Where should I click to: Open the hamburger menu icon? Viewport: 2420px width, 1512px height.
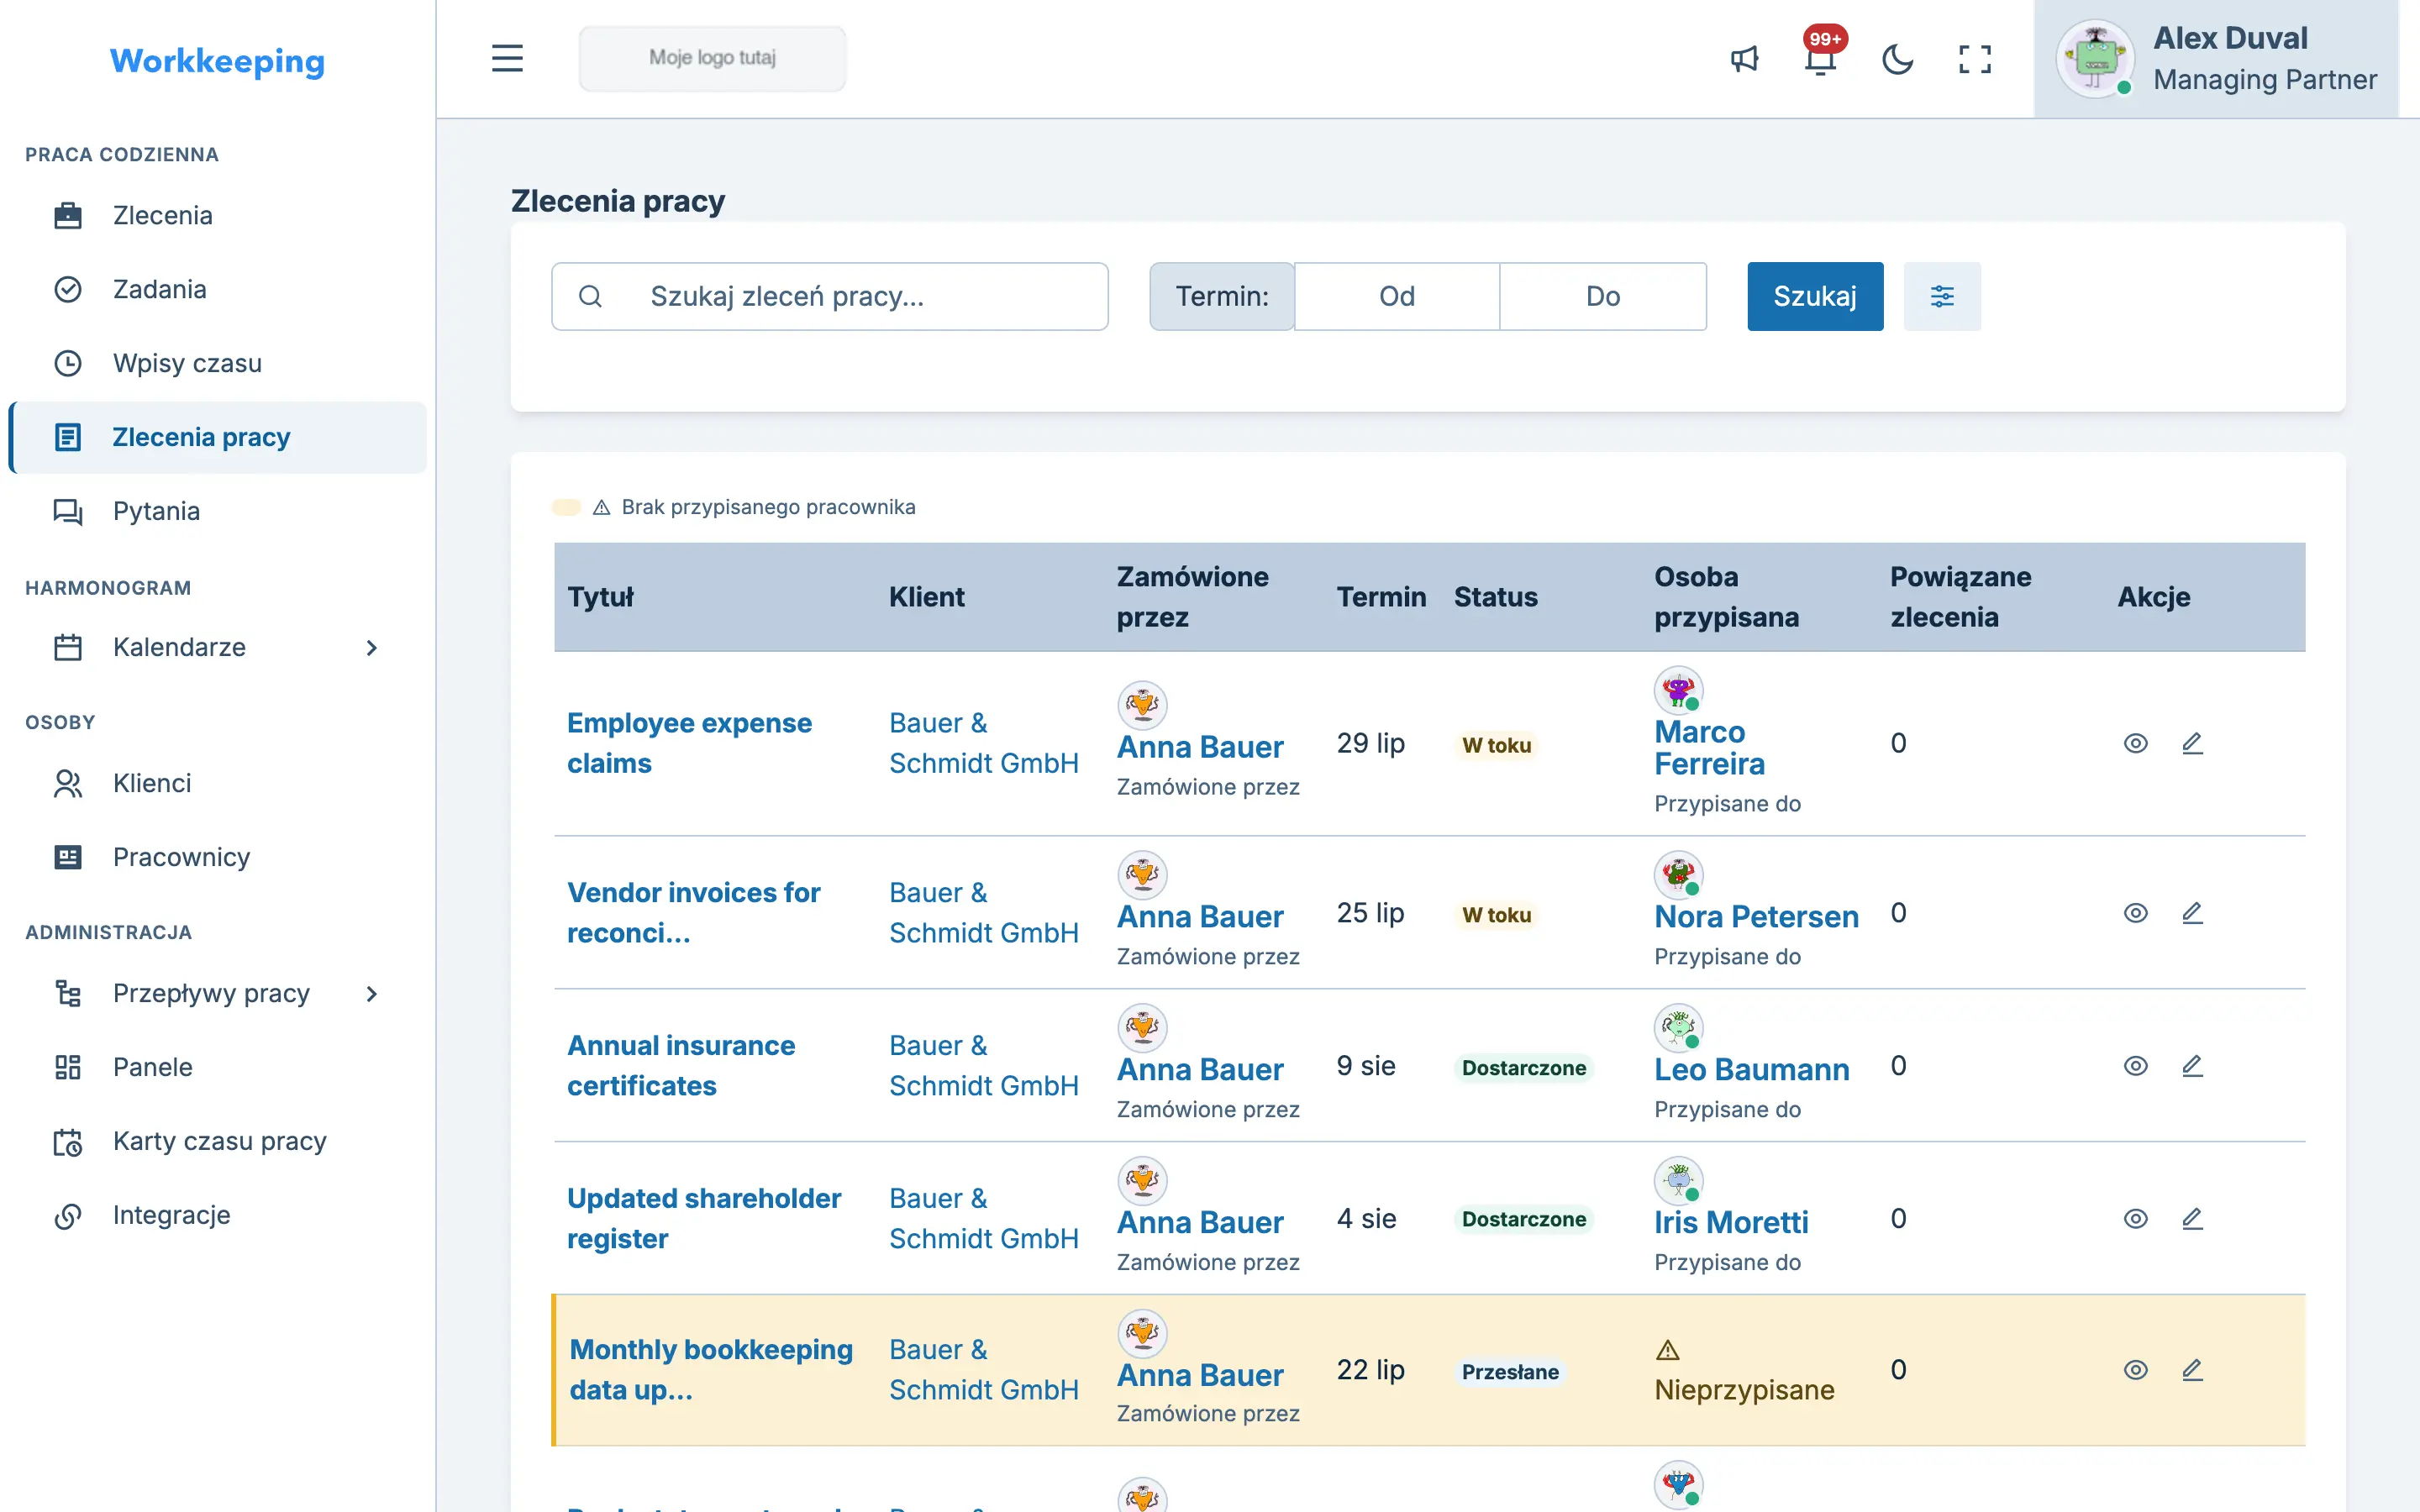(x=507, y=58)
